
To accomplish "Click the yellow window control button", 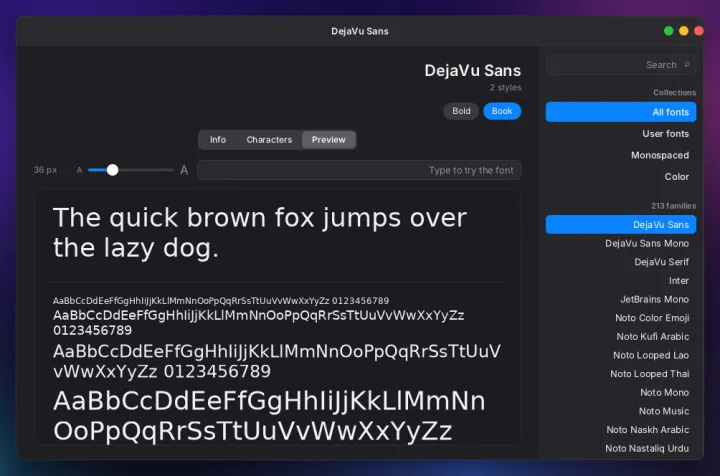I will pyautogui.click(x=684, y=31).
